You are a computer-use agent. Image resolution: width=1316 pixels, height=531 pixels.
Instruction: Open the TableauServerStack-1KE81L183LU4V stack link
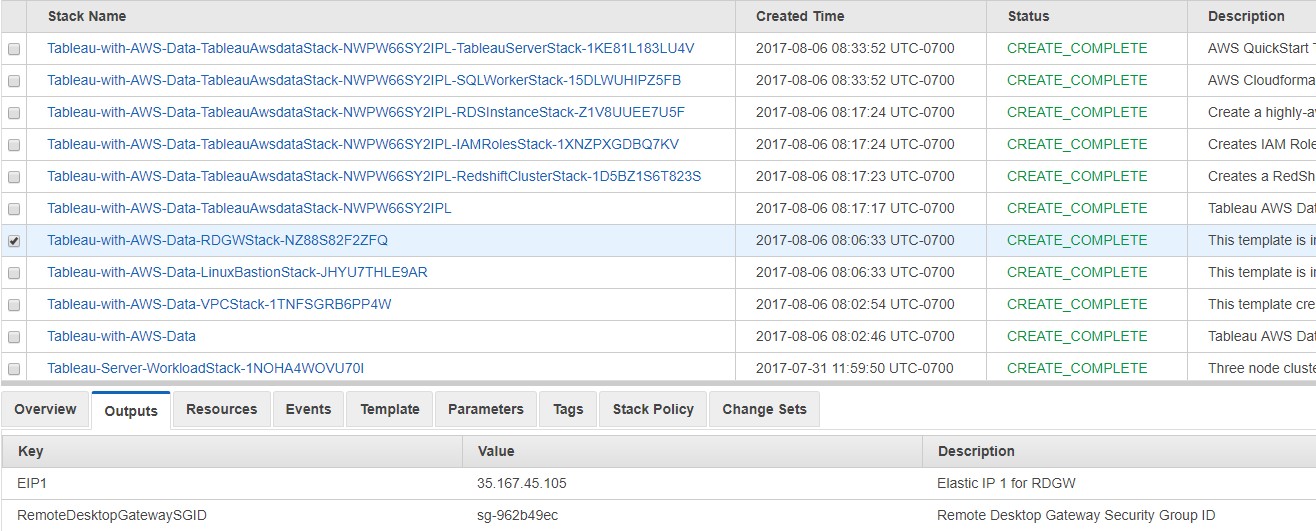(371, 48)
